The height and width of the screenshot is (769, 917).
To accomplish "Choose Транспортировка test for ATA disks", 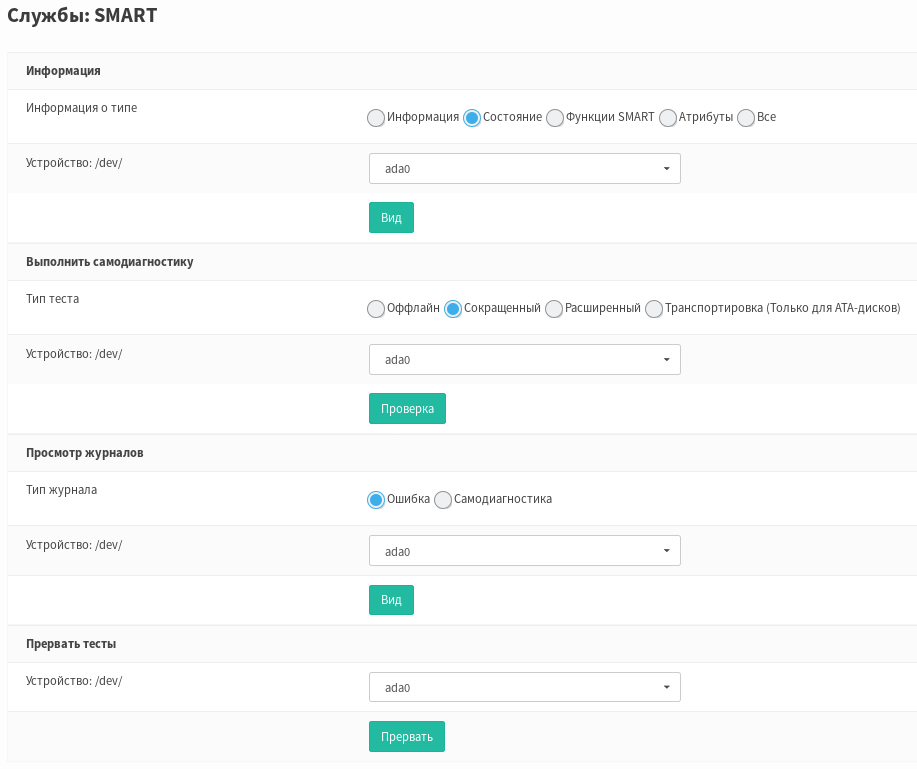I will [x=654, y=309].
